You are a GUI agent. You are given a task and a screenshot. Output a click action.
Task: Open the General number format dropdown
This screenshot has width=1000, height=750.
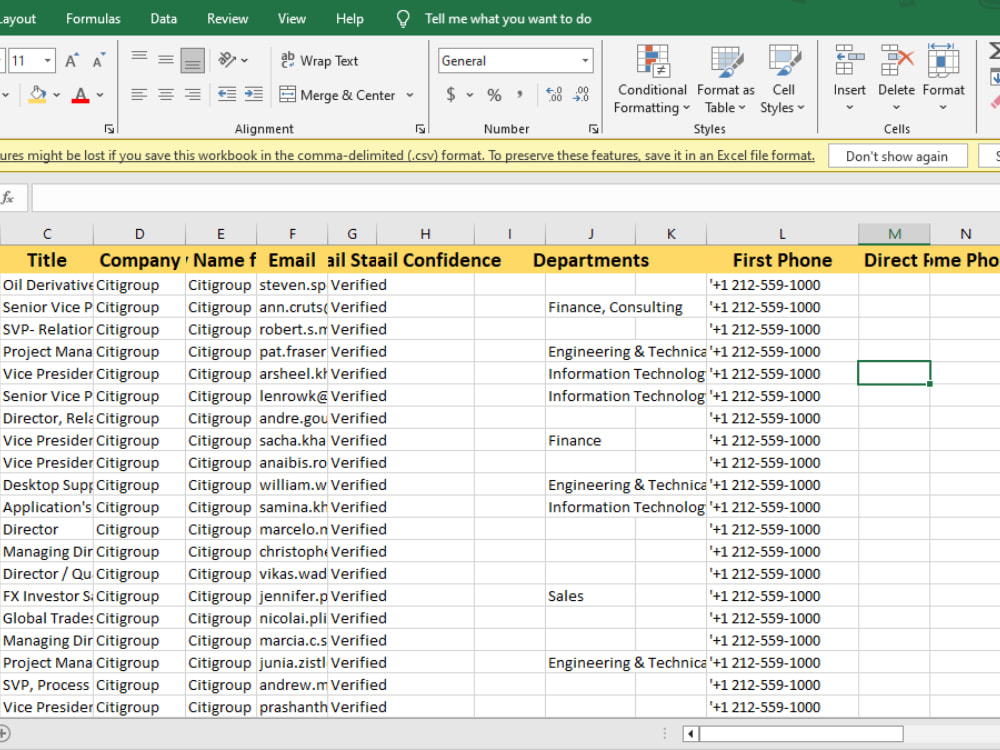click(585, 61)
